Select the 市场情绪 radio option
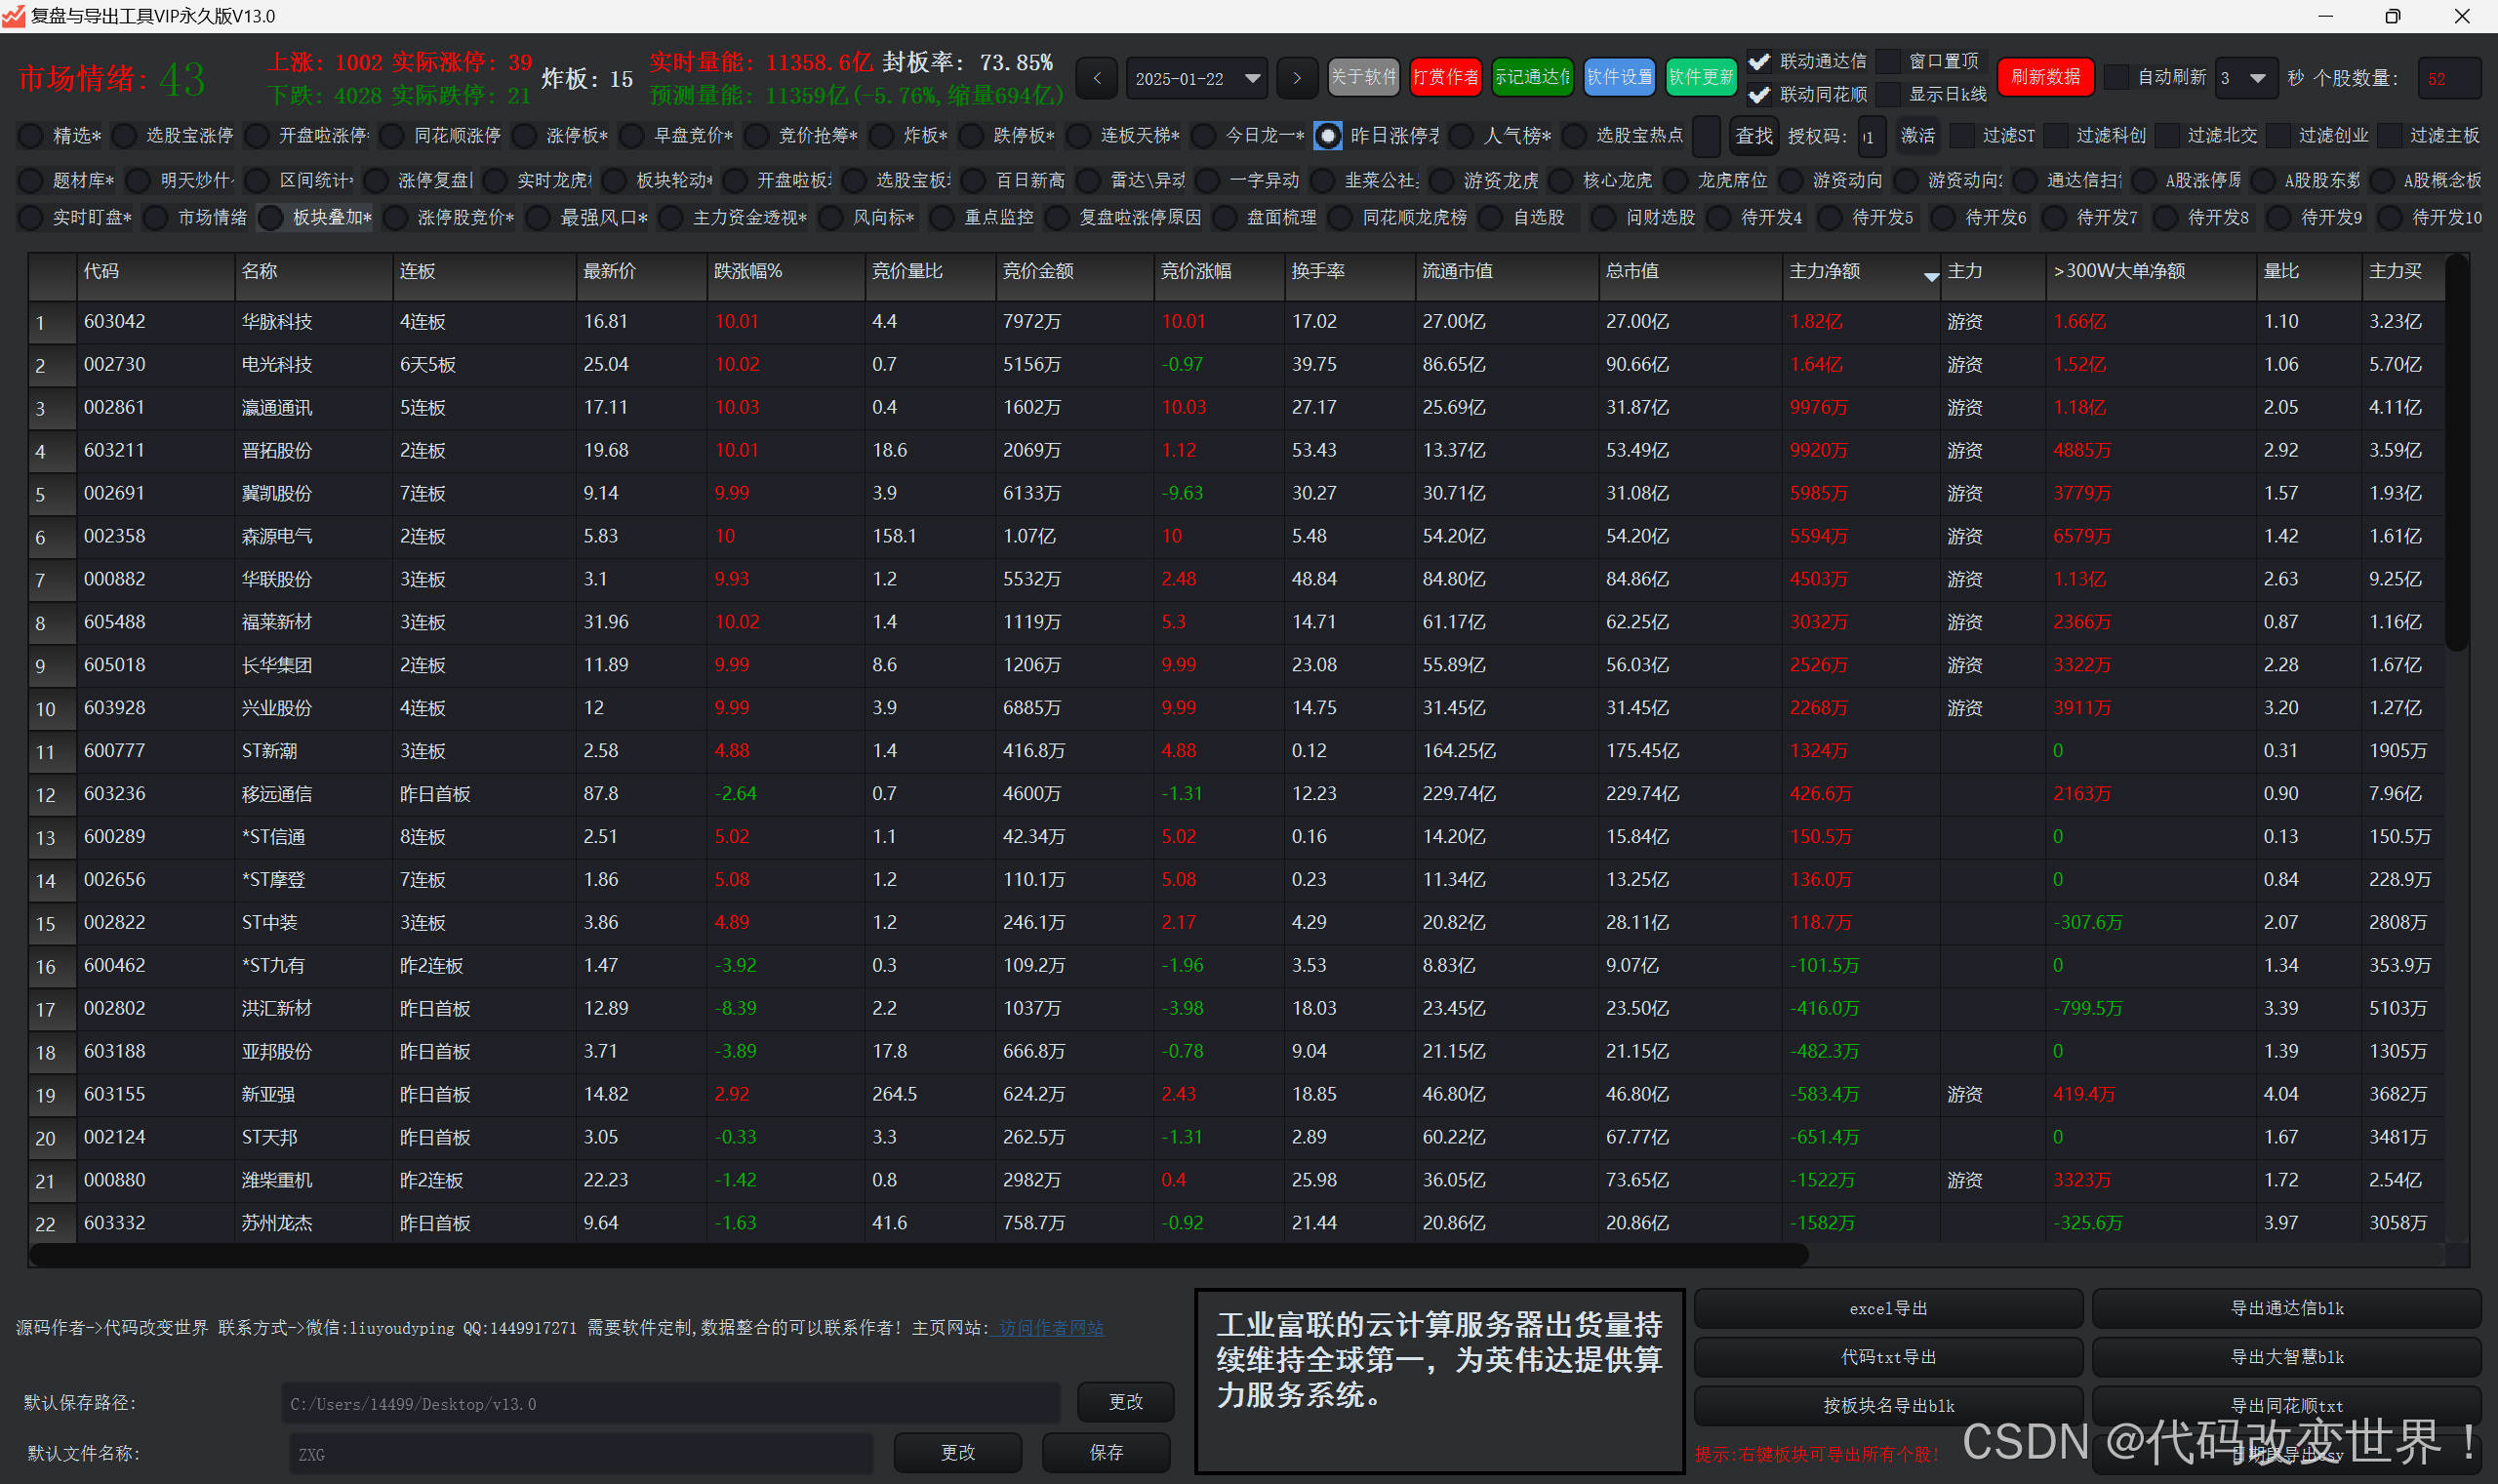This screenshot has width=2498, height=1484. pos(156,217)
